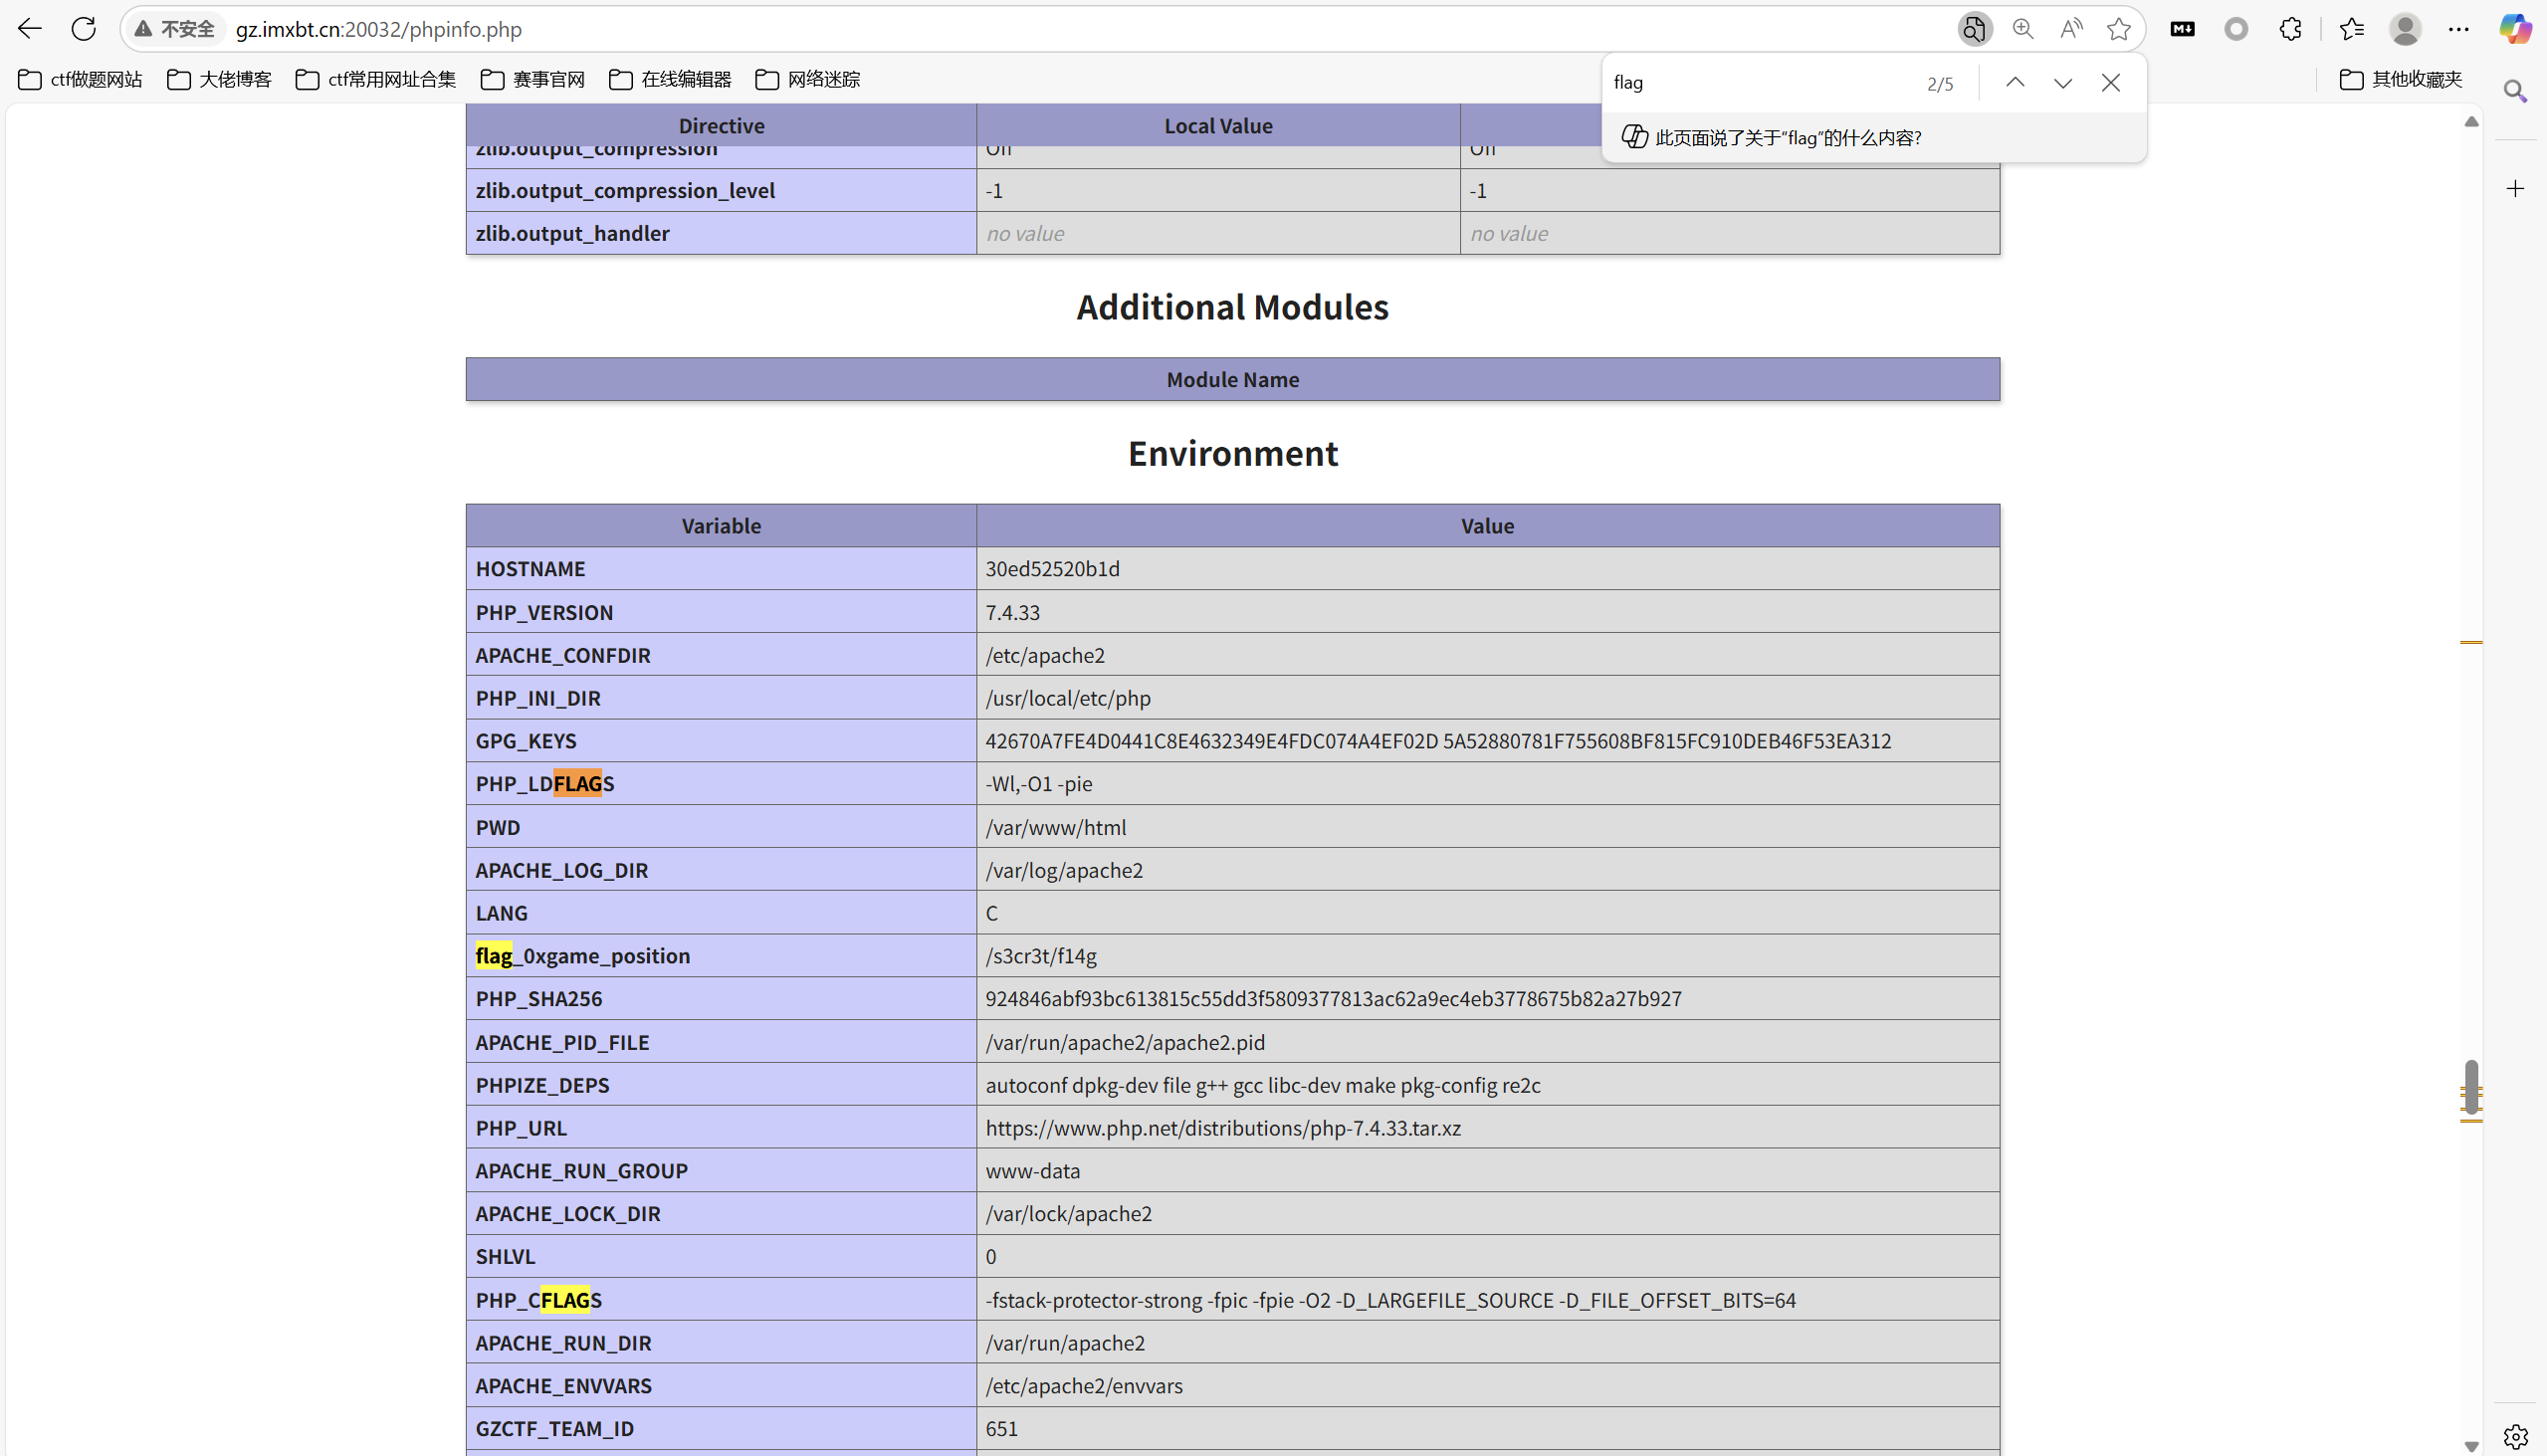Click the vertical scrollbar thumb

coord(2471,1087)
